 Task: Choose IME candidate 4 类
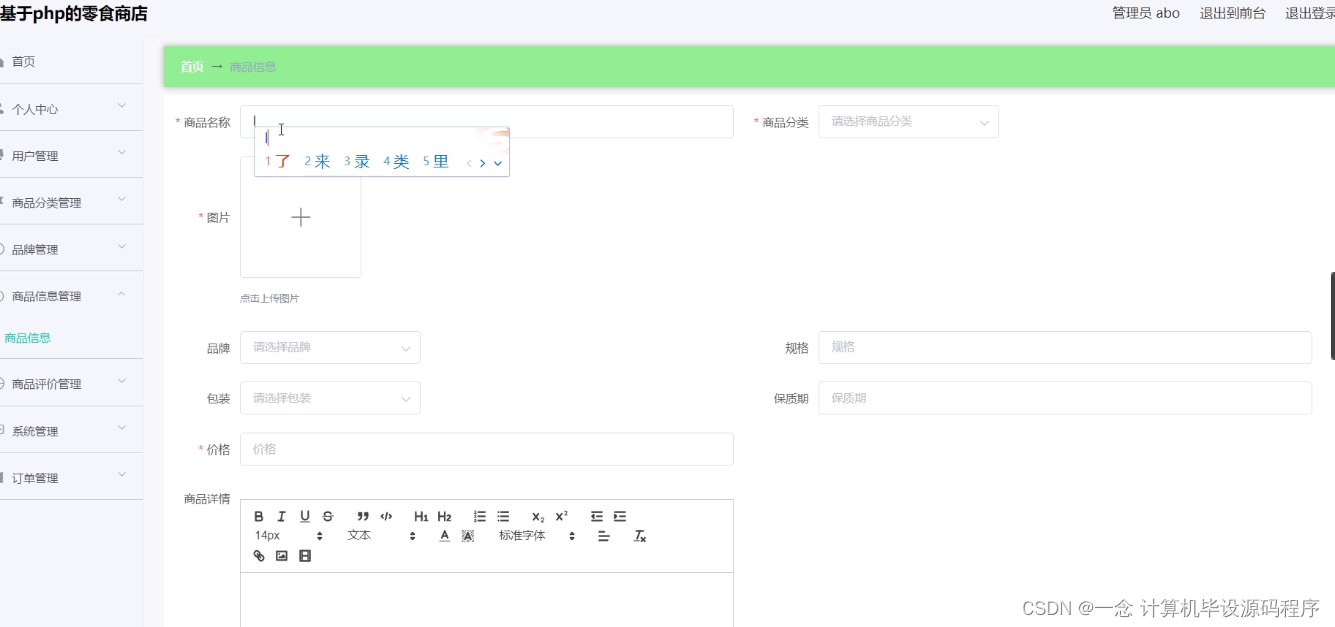point(397,162)
